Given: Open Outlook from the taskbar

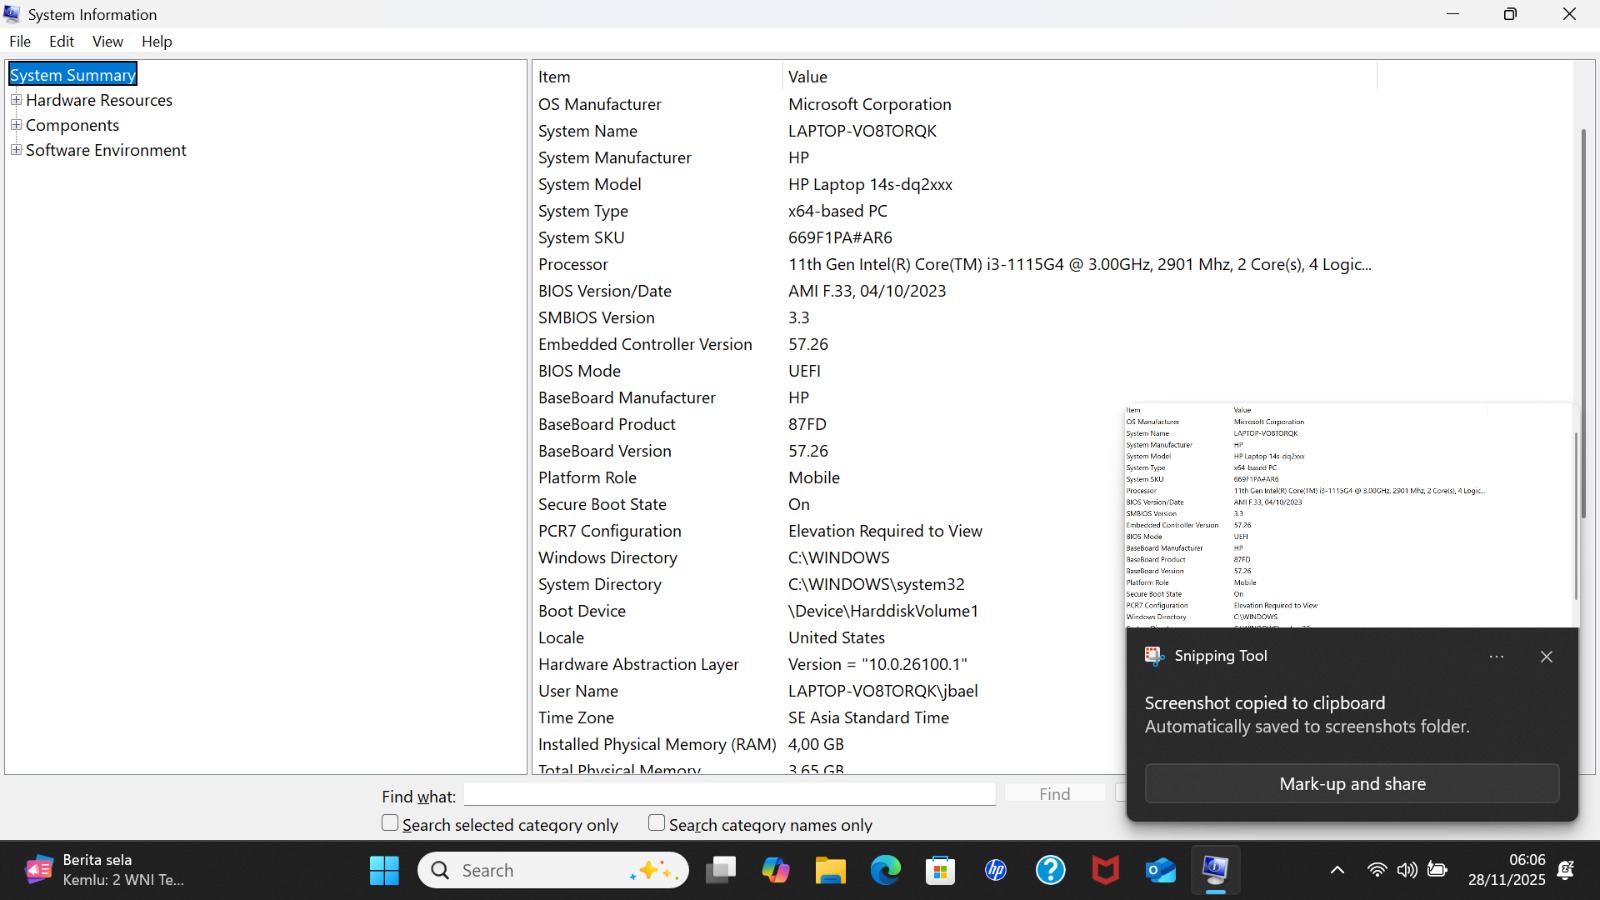Looking at the screenshot, I should pos(1160,871).
